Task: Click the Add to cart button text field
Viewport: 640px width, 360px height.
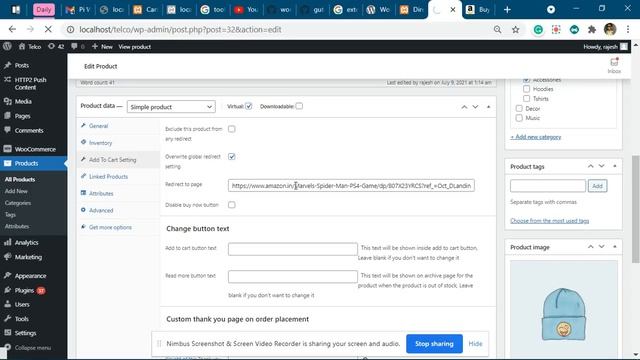Action: click(293, 249)
